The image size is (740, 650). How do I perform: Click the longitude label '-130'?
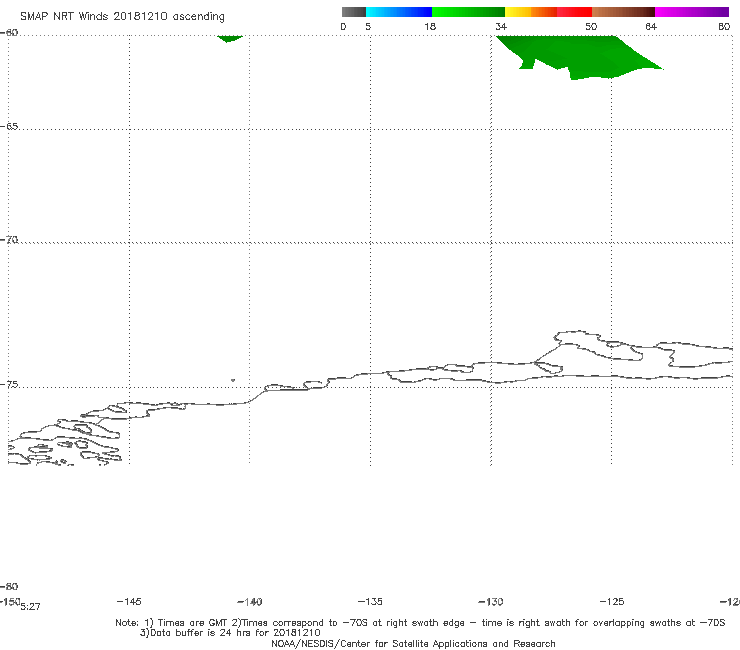(x=491, y=602)
